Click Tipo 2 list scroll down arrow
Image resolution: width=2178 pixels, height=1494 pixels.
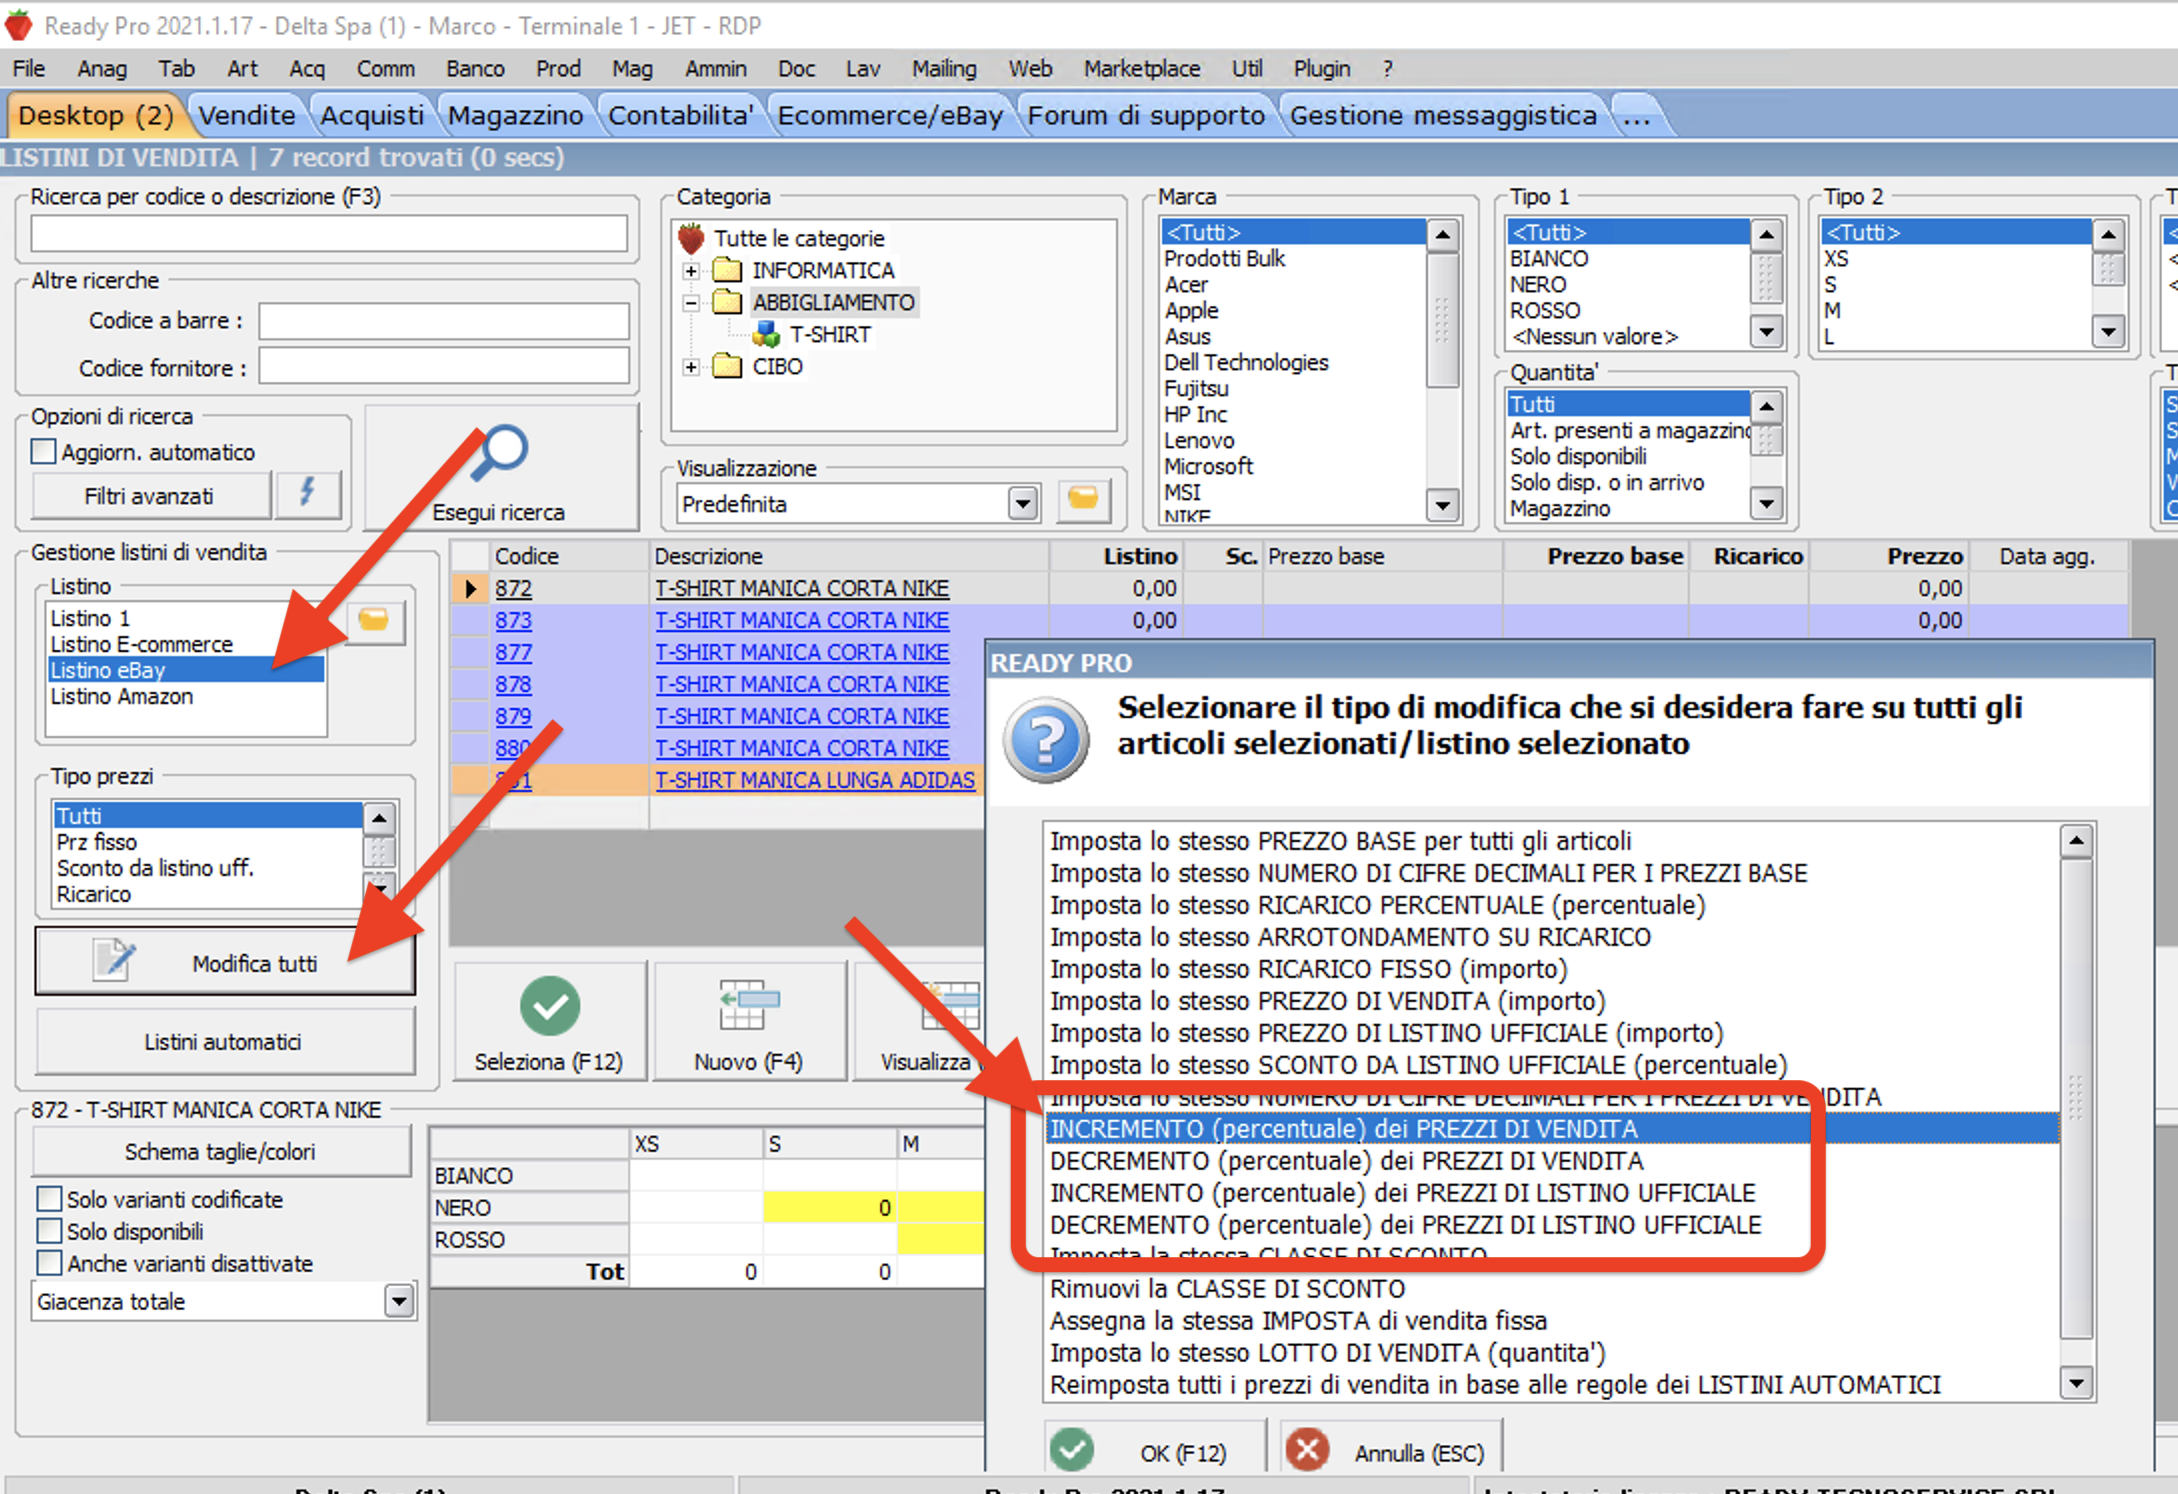(2109, 331)
